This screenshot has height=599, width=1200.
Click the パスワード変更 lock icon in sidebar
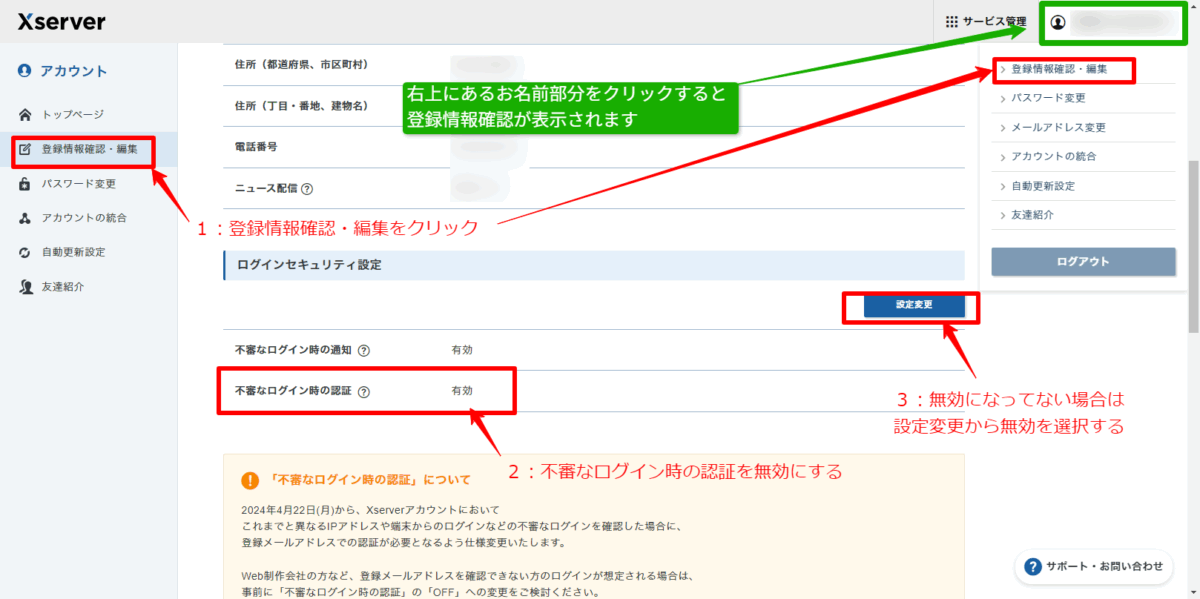25,184
